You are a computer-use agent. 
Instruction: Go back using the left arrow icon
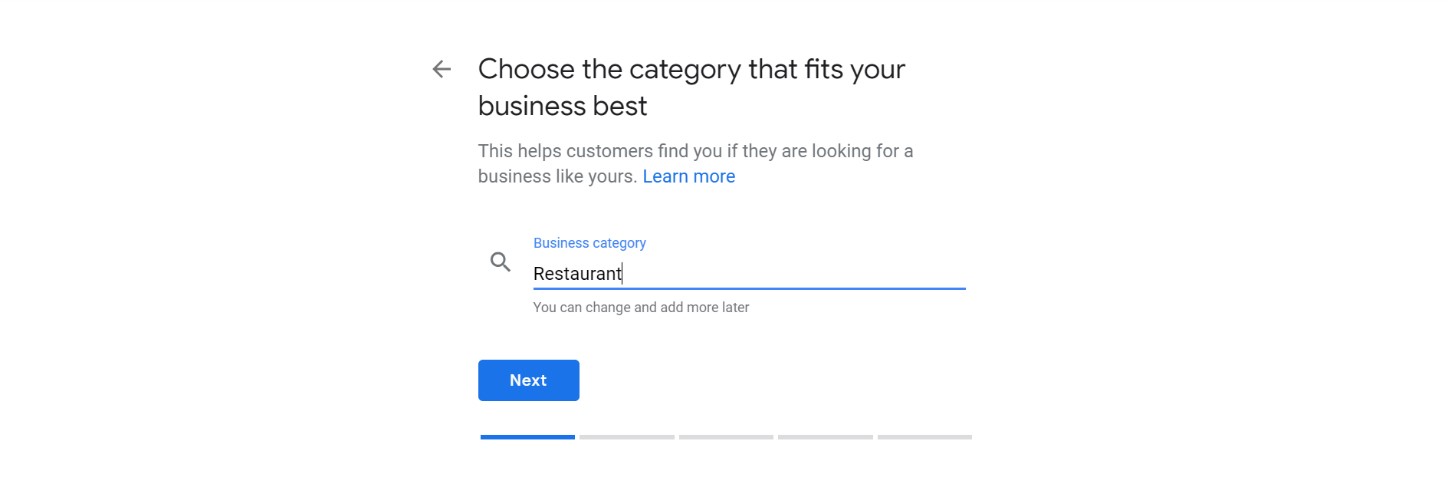pos(441,69)
